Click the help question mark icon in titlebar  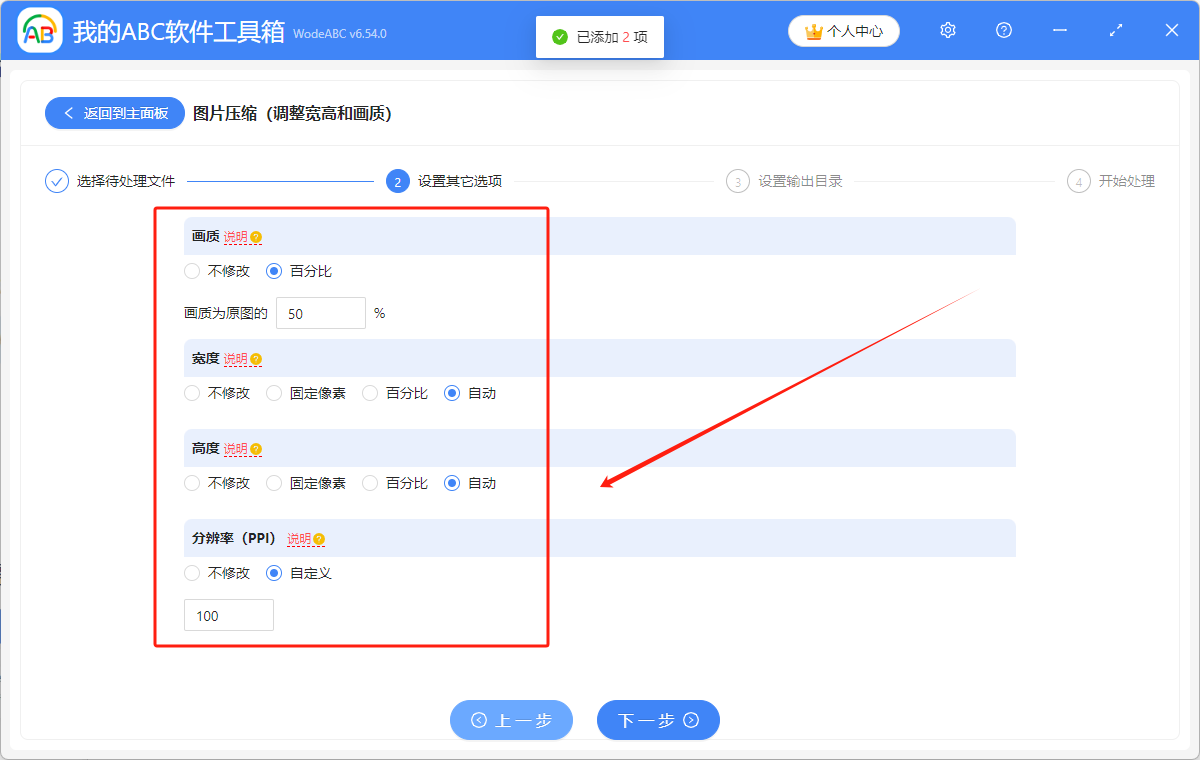coord(1003,30)
